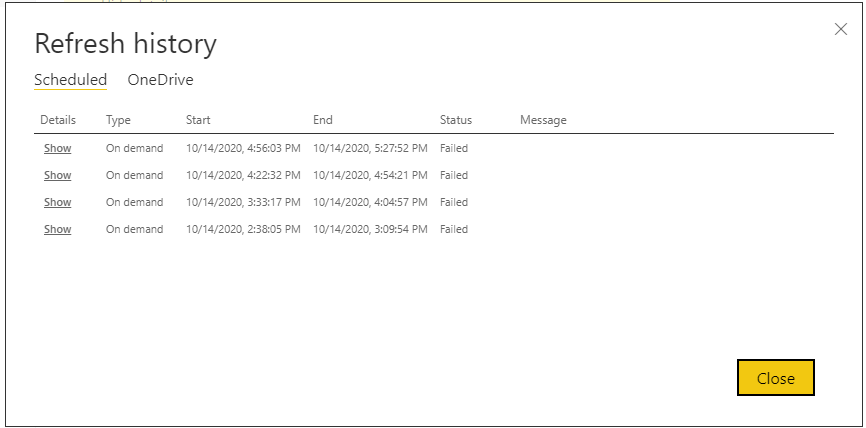
Task: Show details for refresh started 3:33:17 PM
Action: 57,203
